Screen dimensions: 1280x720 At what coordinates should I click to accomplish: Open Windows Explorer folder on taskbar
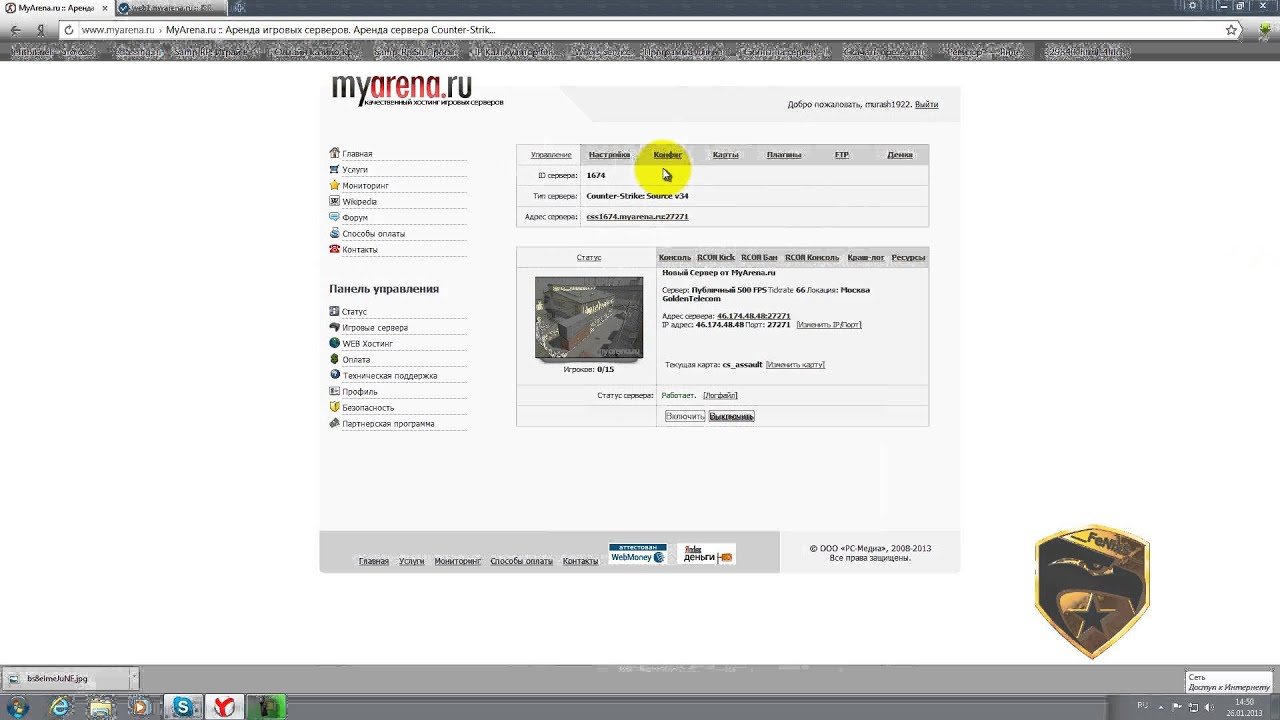click(101, 707)
